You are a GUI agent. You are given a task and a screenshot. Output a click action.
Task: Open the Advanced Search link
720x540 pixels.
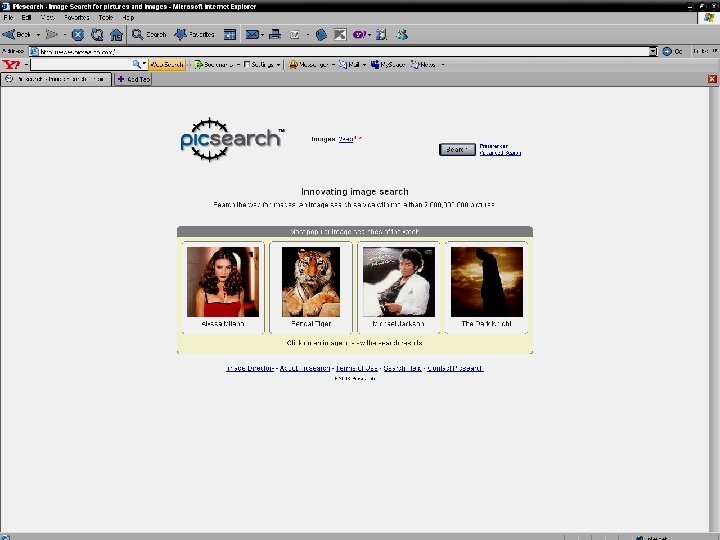(x=500, y=153)
